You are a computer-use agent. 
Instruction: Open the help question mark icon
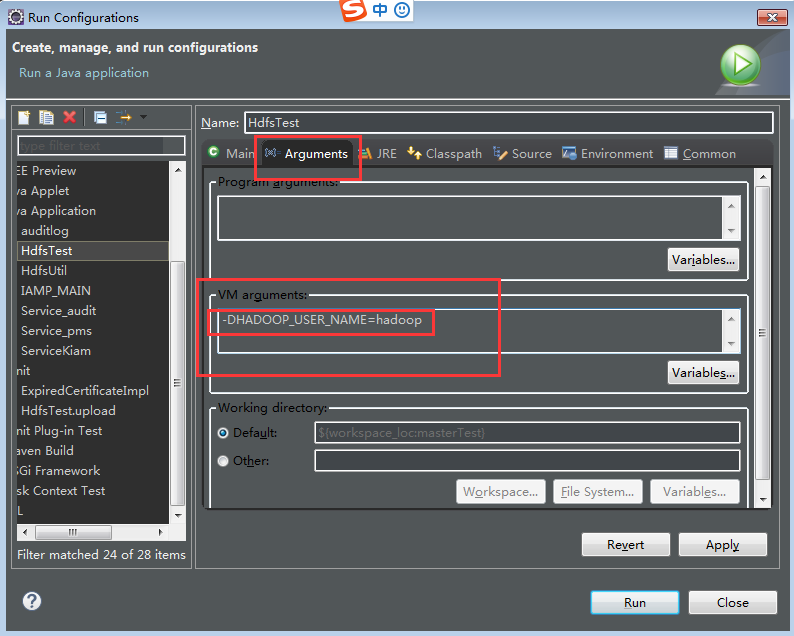[31, 601]
